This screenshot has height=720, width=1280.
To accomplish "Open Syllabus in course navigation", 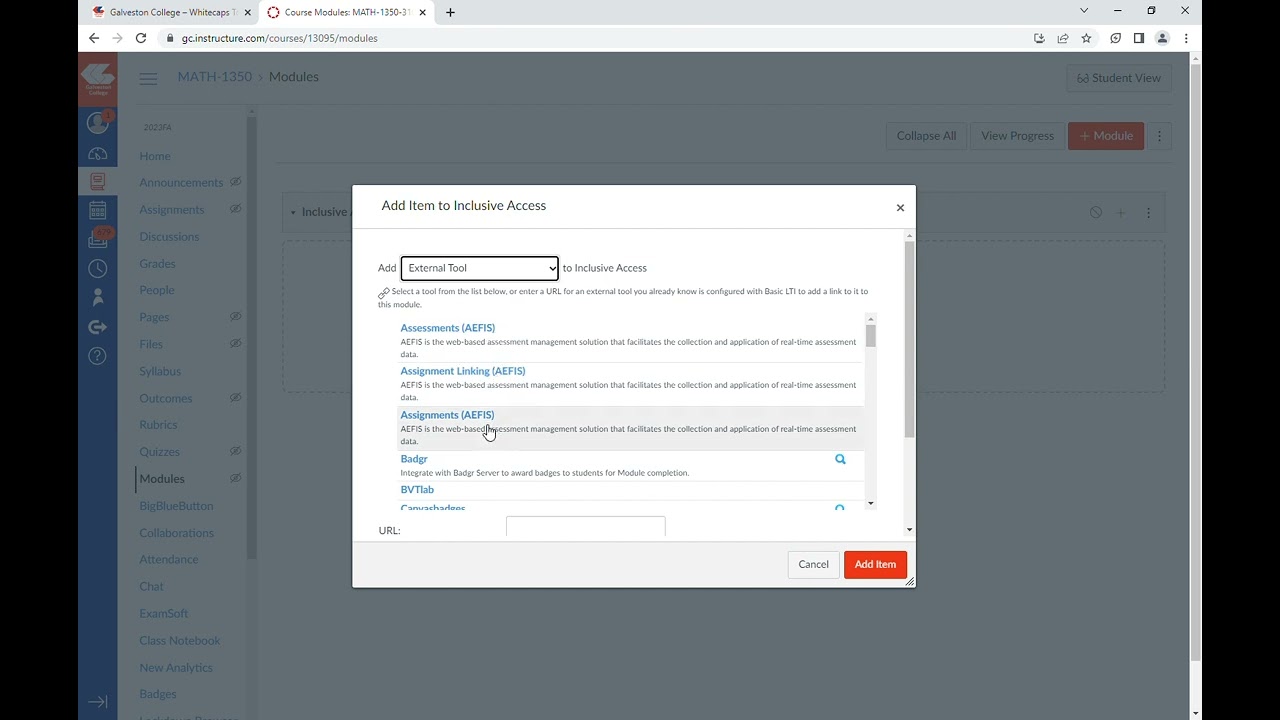I will [x=160, y=371].
